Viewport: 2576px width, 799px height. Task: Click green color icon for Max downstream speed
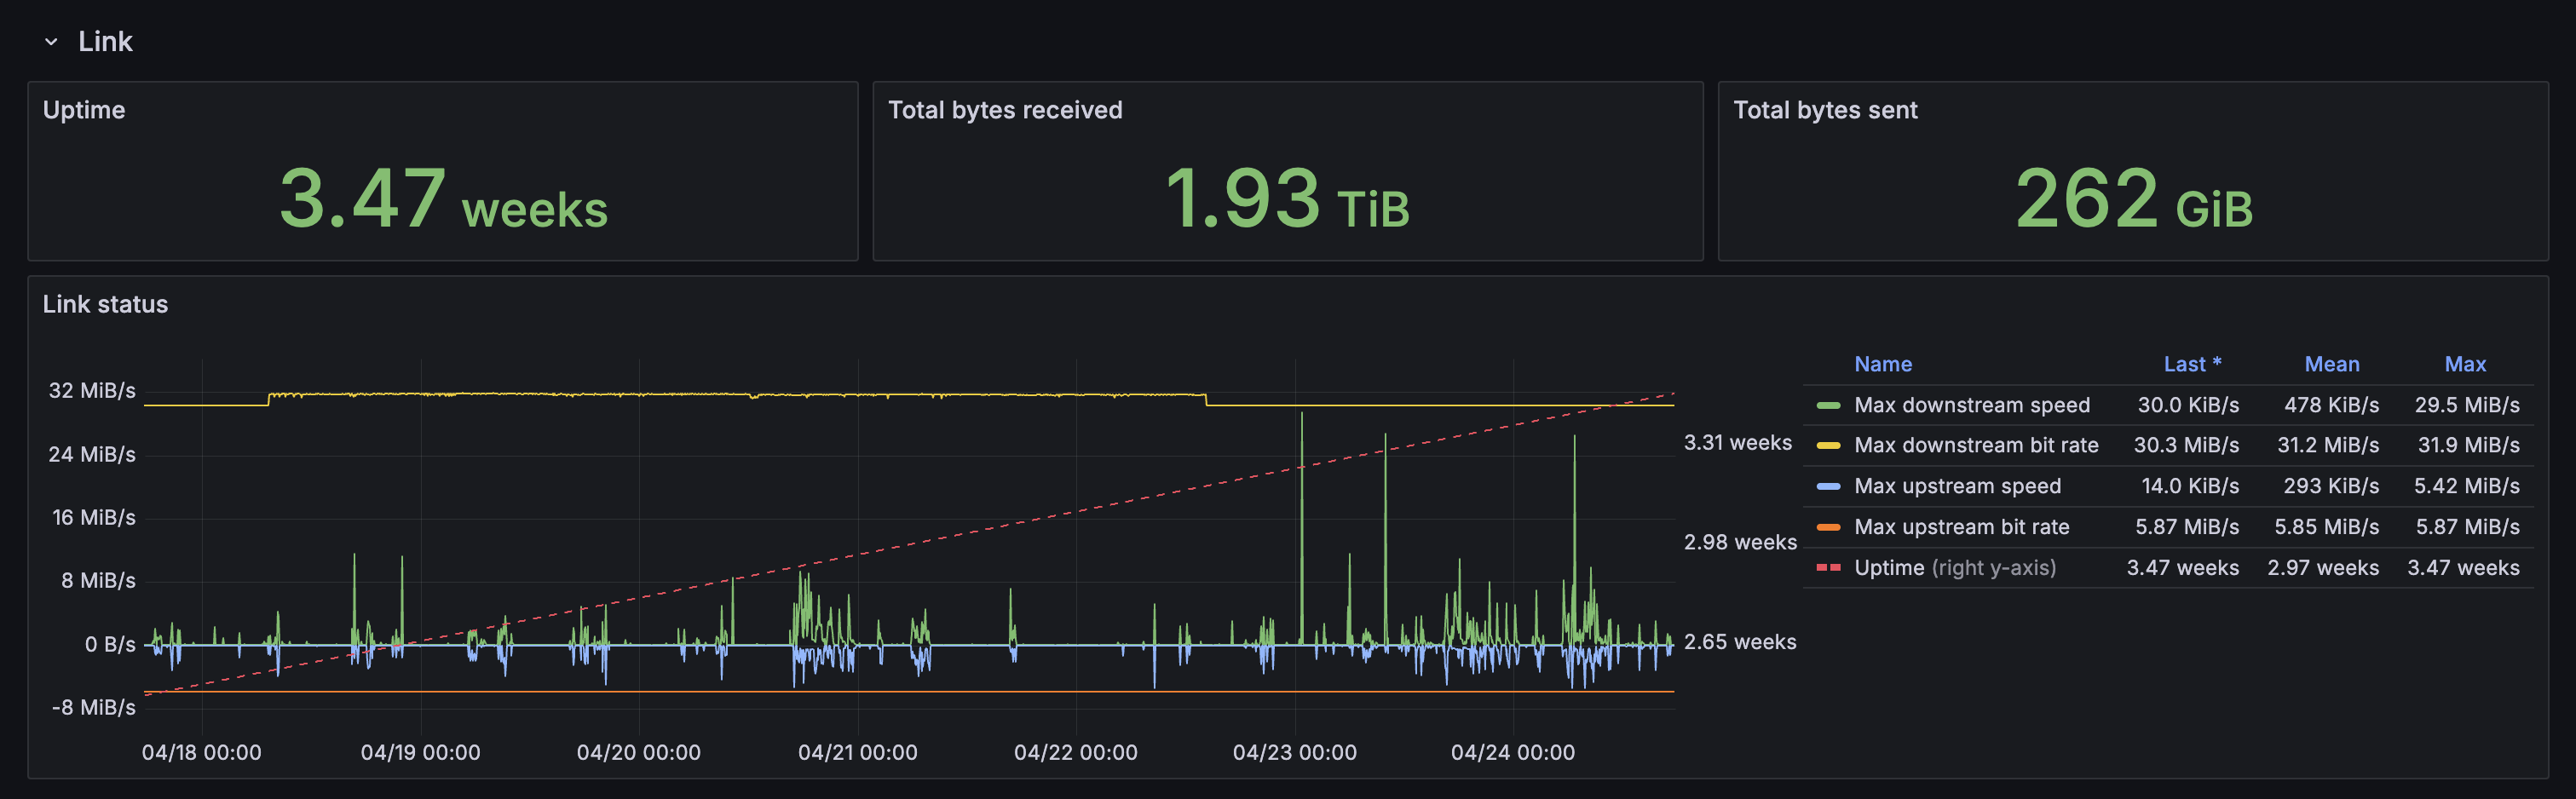point(1827,405)
